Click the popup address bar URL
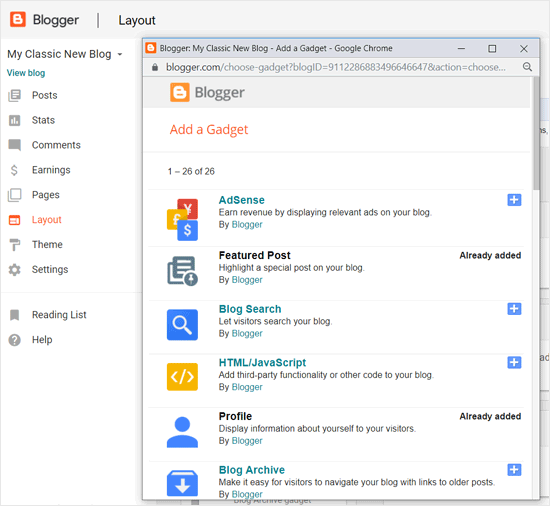 [336, 67]
